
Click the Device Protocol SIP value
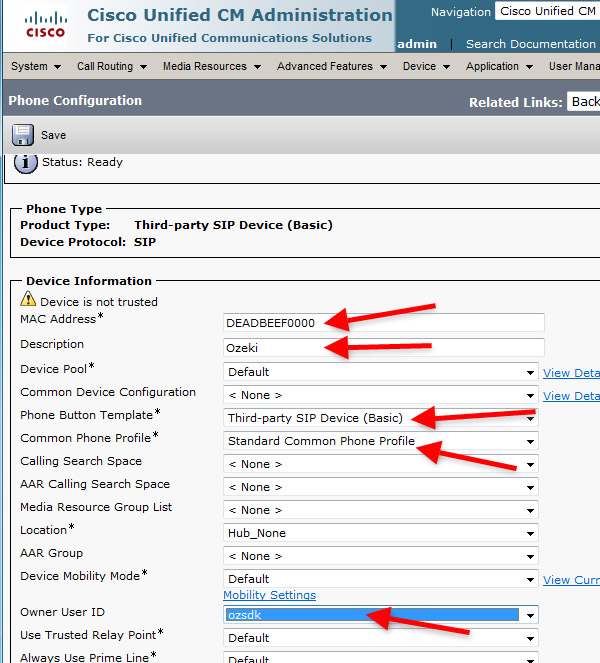(x=145, y=242)
